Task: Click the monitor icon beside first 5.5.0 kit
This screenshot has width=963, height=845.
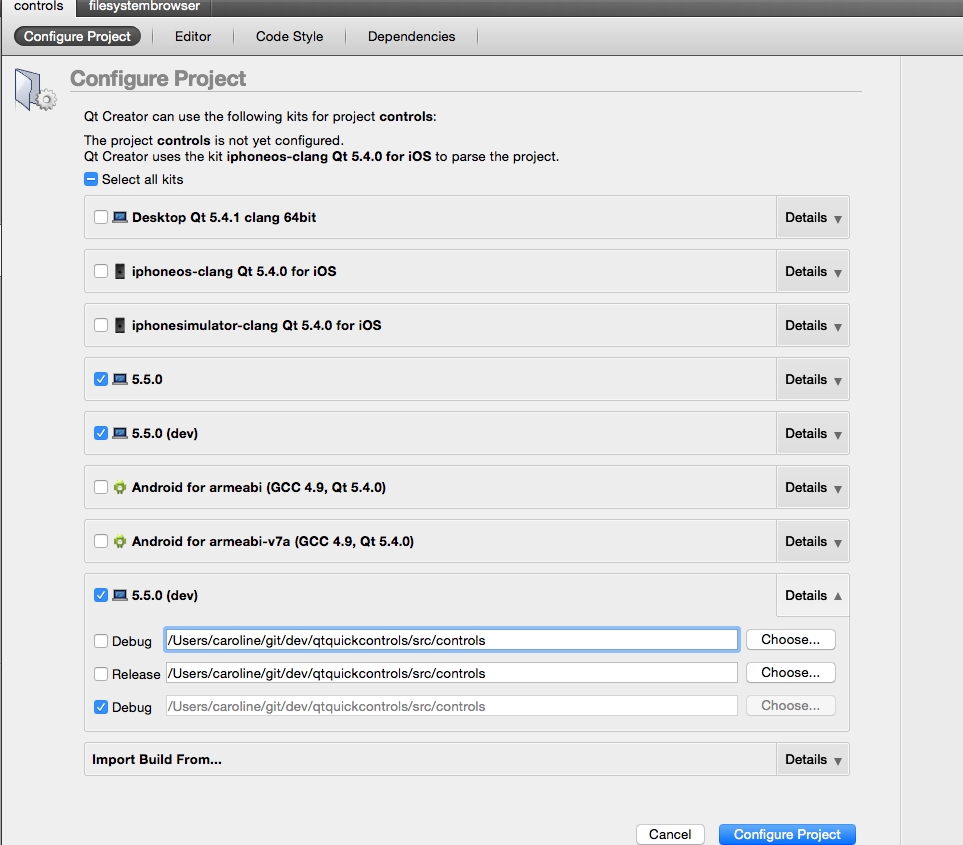Action: point(120,379)
